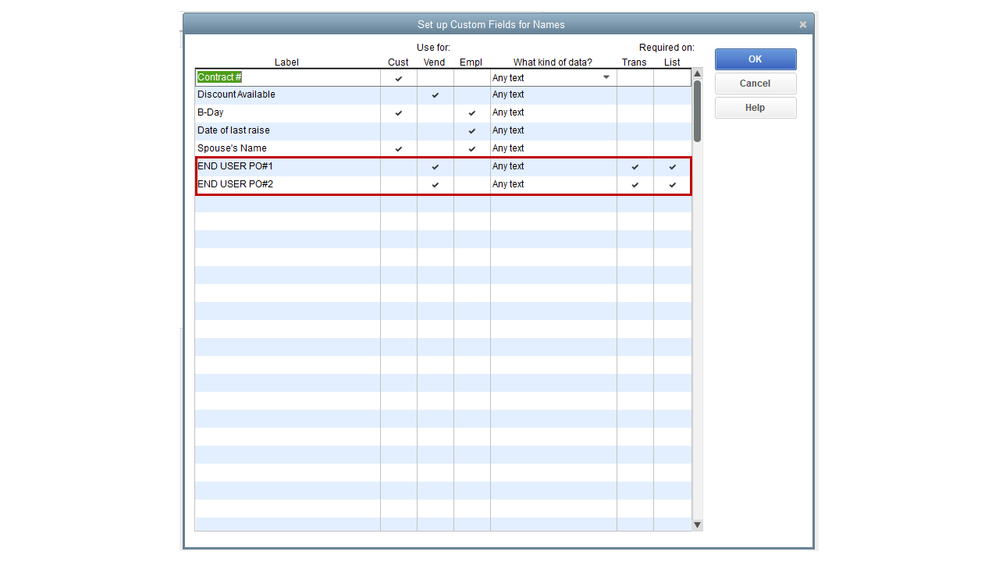Open data type dropdown for Contract #
This screenshot has width=999, height=562.
(606, 77)
